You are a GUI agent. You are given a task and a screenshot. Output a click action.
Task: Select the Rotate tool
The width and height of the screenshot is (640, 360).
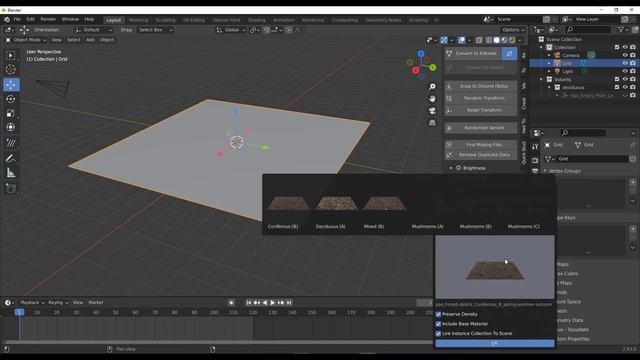(x=11, y=99)
